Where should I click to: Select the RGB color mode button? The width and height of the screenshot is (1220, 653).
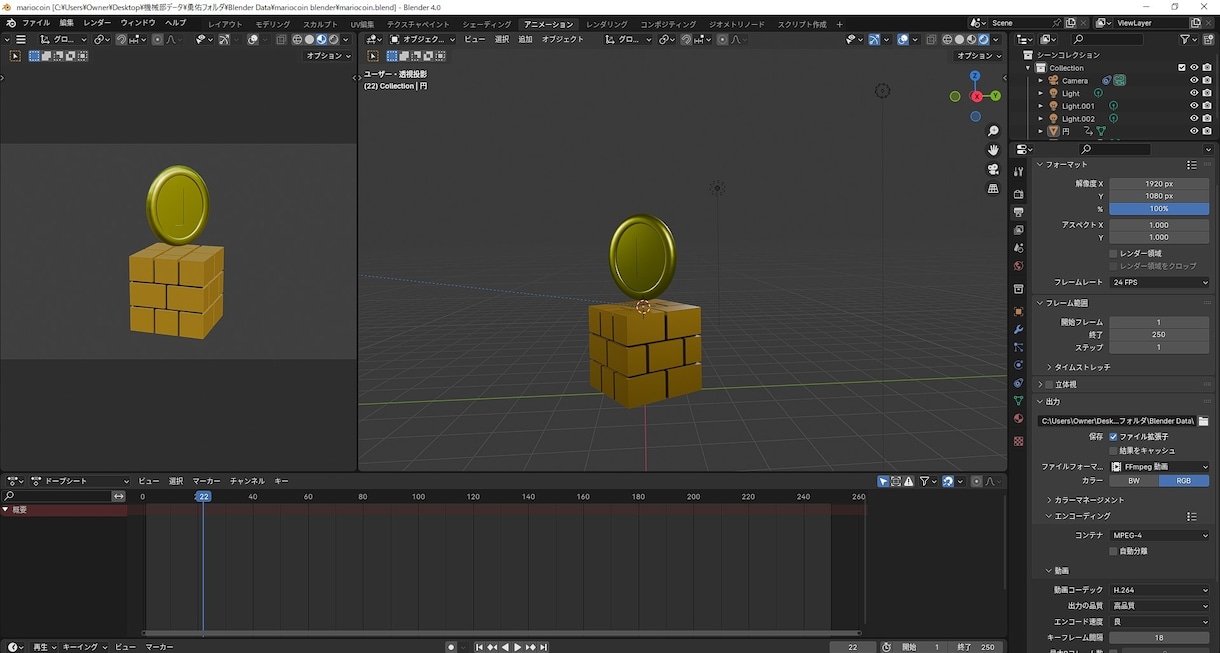(x=1184, y=481)
